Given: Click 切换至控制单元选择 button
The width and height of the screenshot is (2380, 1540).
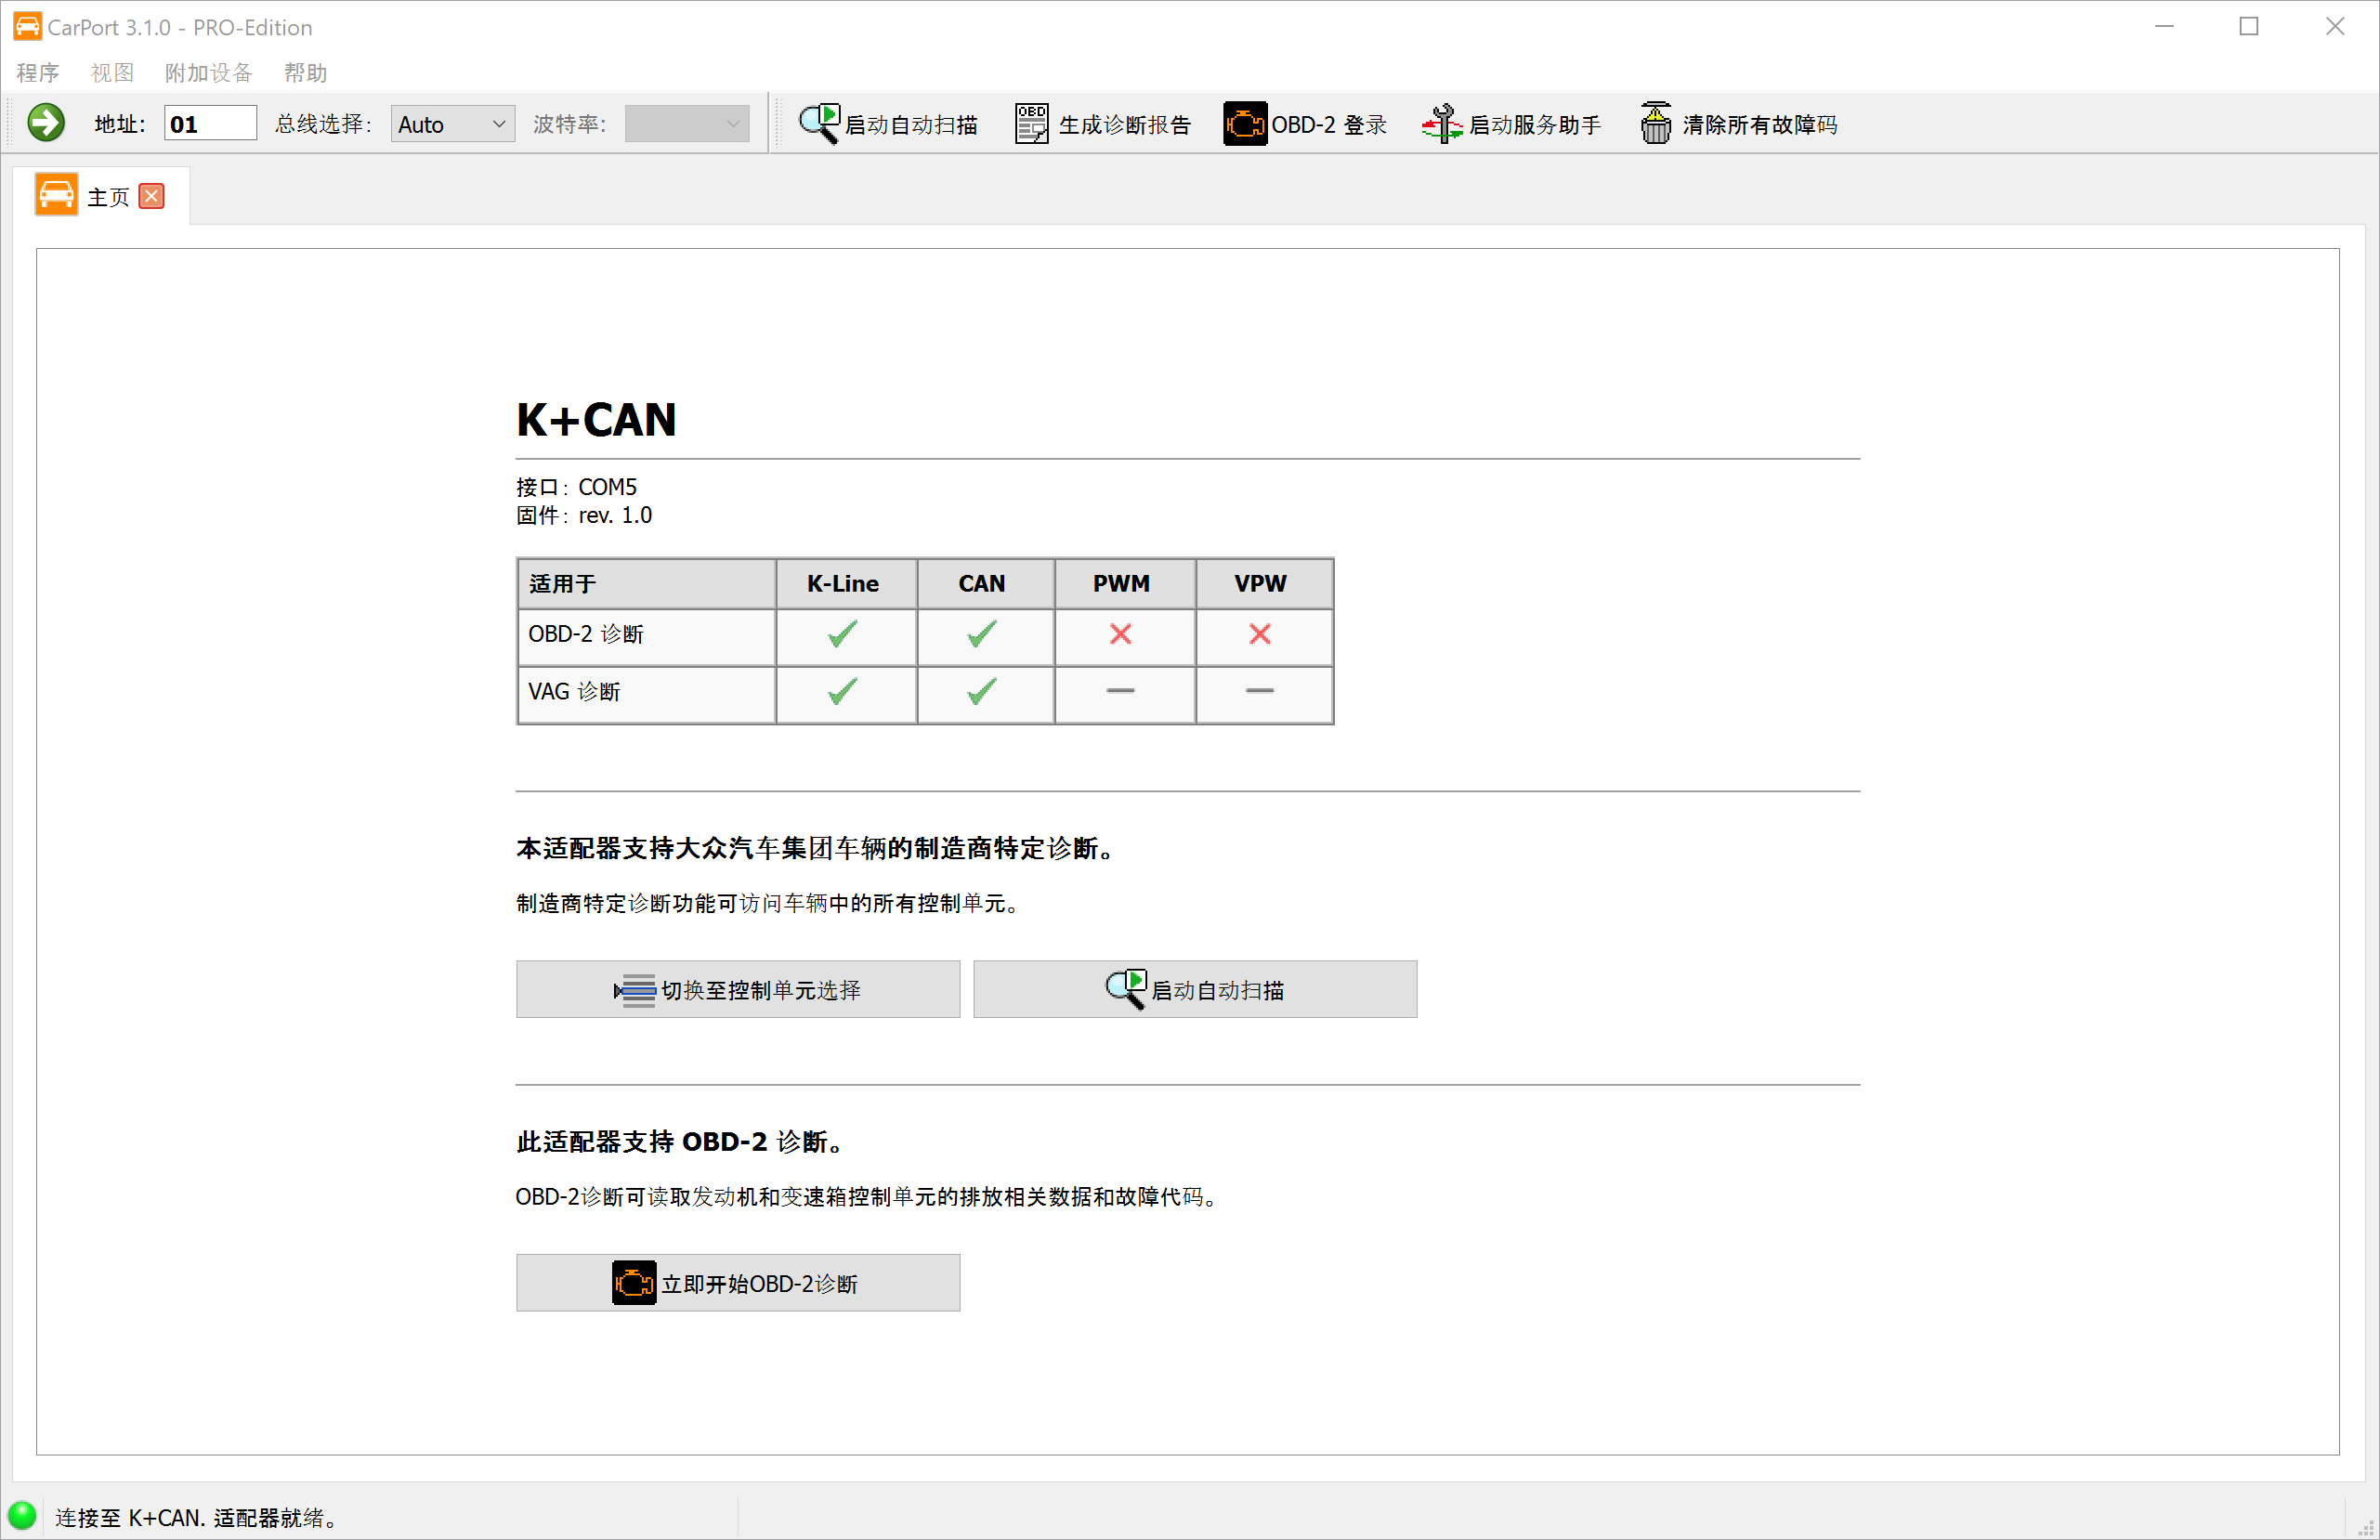Looking at the screenshot, I should [x=737, y=989].
